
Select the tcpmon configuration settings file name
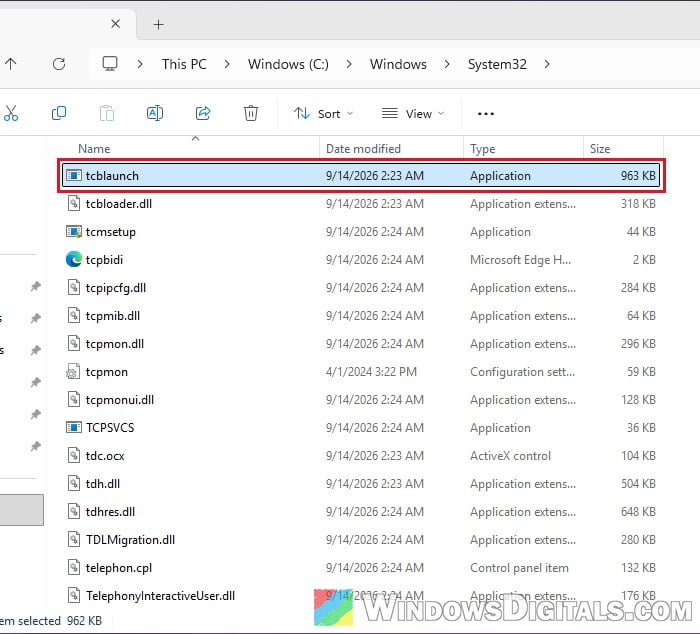click(x=107, y=372)
